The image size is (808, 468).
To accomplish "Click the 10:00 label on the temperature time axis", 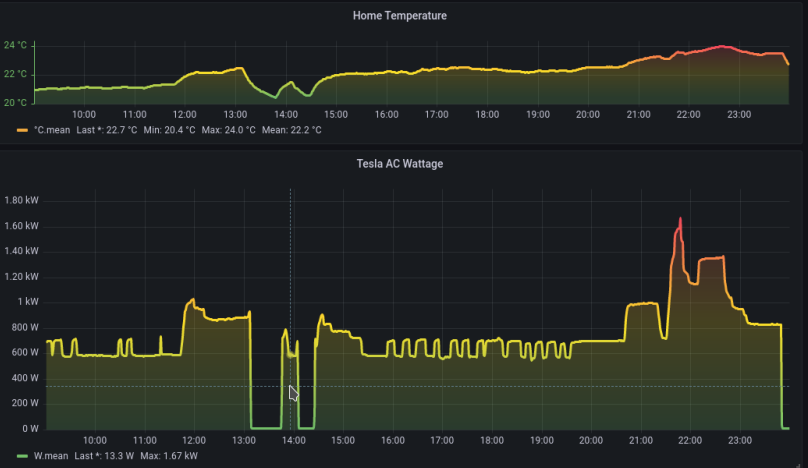I will [84, 114].
